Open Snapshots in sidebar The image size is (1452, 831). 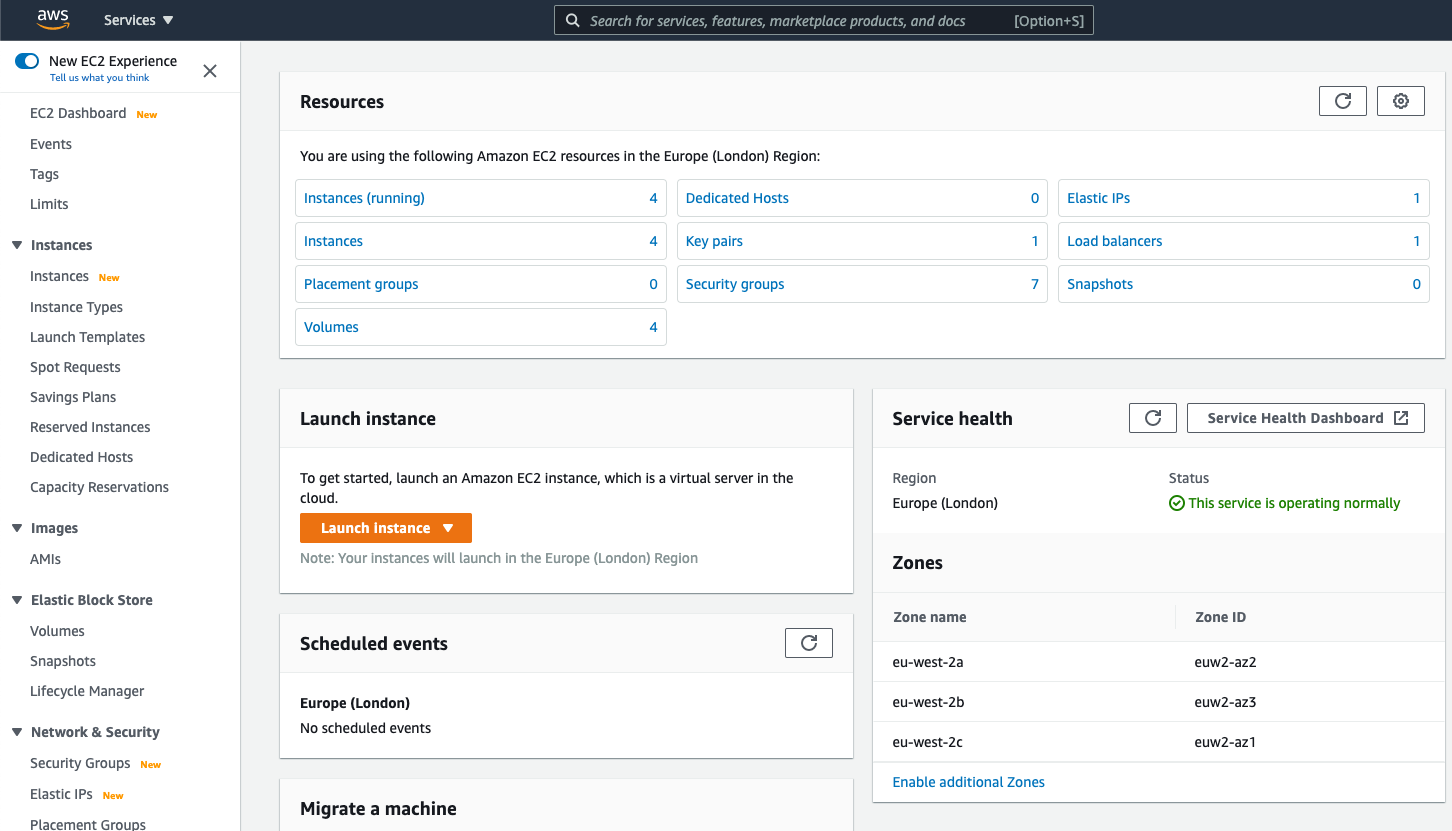63,661
